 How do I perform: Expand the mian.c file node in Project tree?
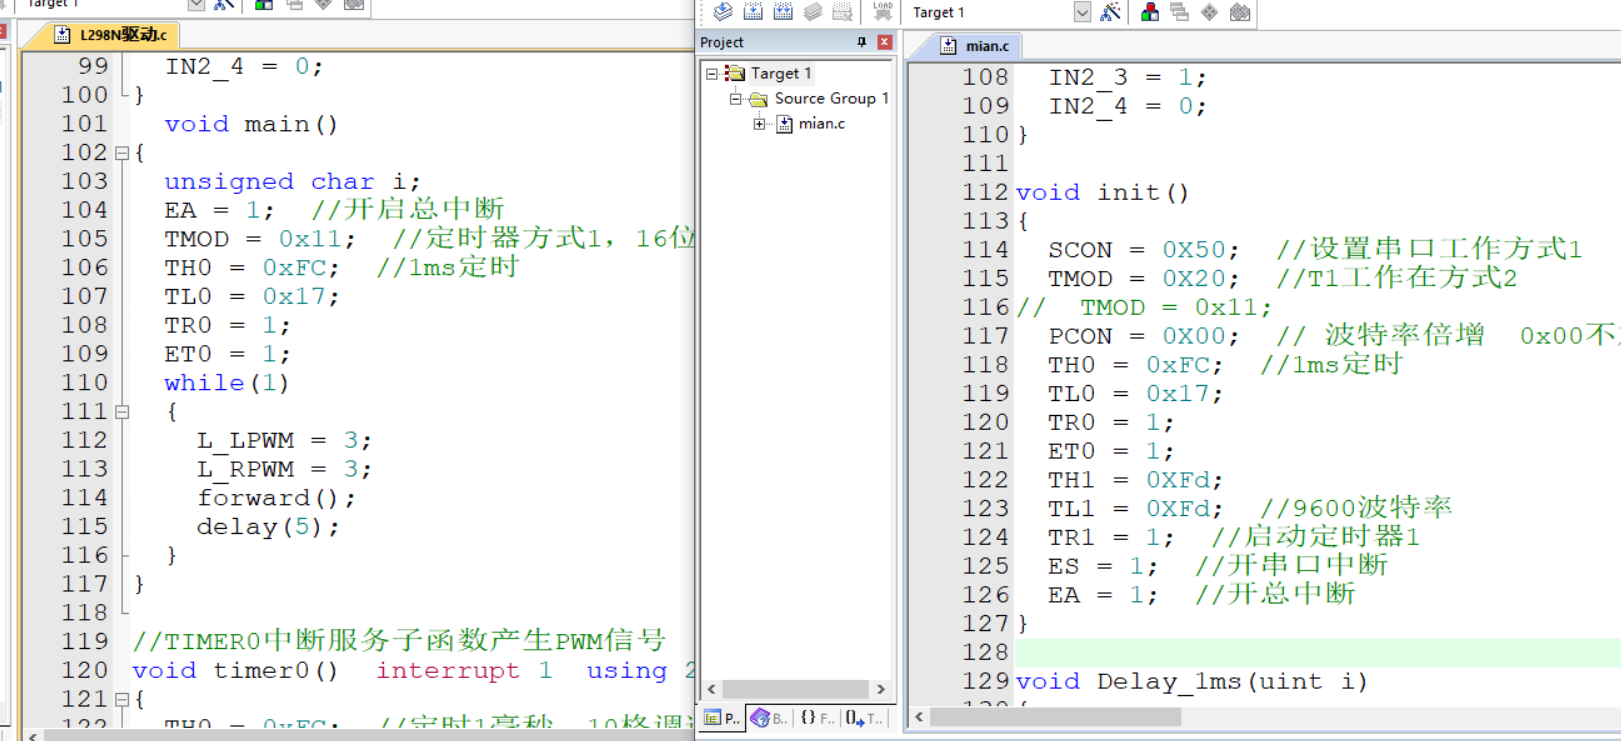click(759, 124)
